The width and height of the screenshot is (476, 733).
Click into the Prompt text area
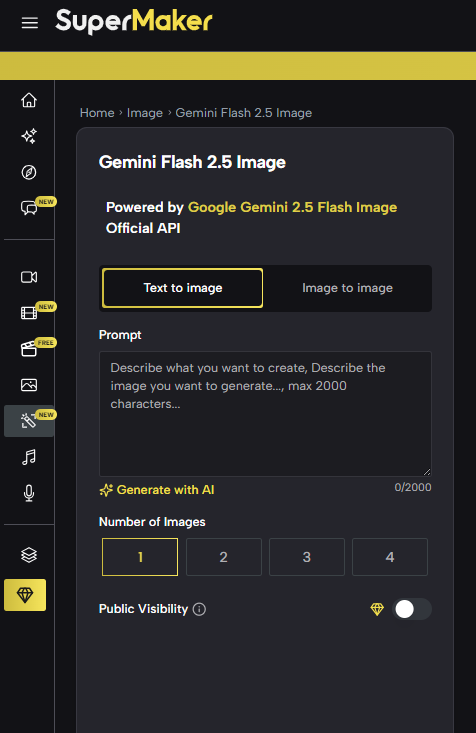(265, 414)
